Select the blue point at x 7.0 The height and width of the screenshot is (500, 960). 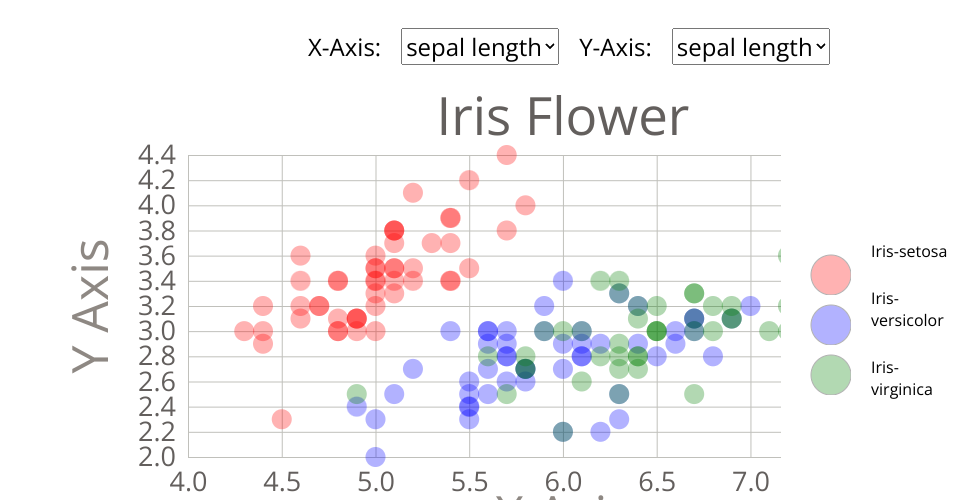pyautogui.click(x=750, y=306)
